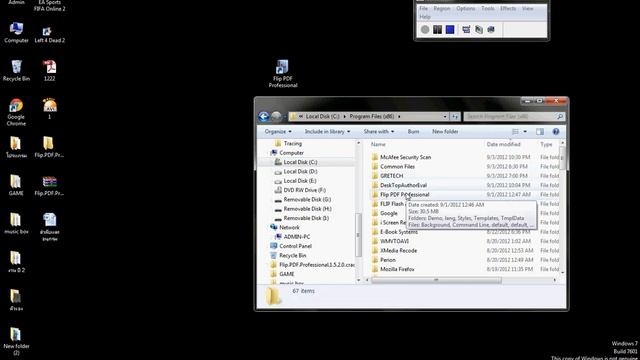This screenshot has height=360, width=640.
Task: Click the Local Disk (C:) breadcrumb
Action: pos(322,117)
